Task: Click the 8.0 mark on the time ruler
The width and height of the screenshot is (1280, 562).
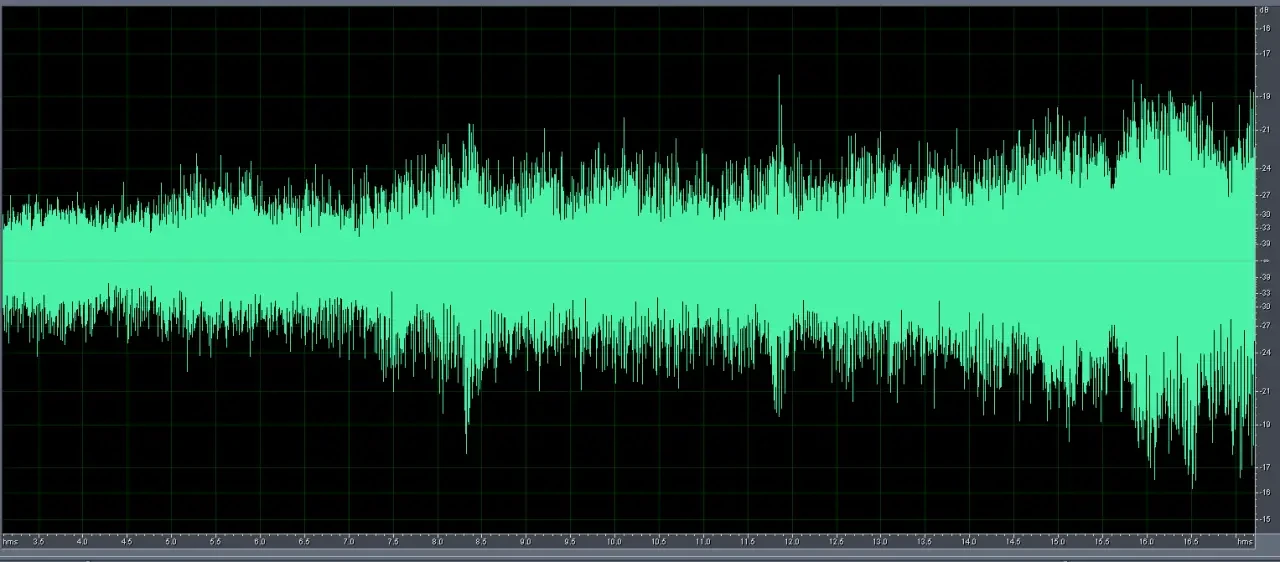Action: (437, 541)
